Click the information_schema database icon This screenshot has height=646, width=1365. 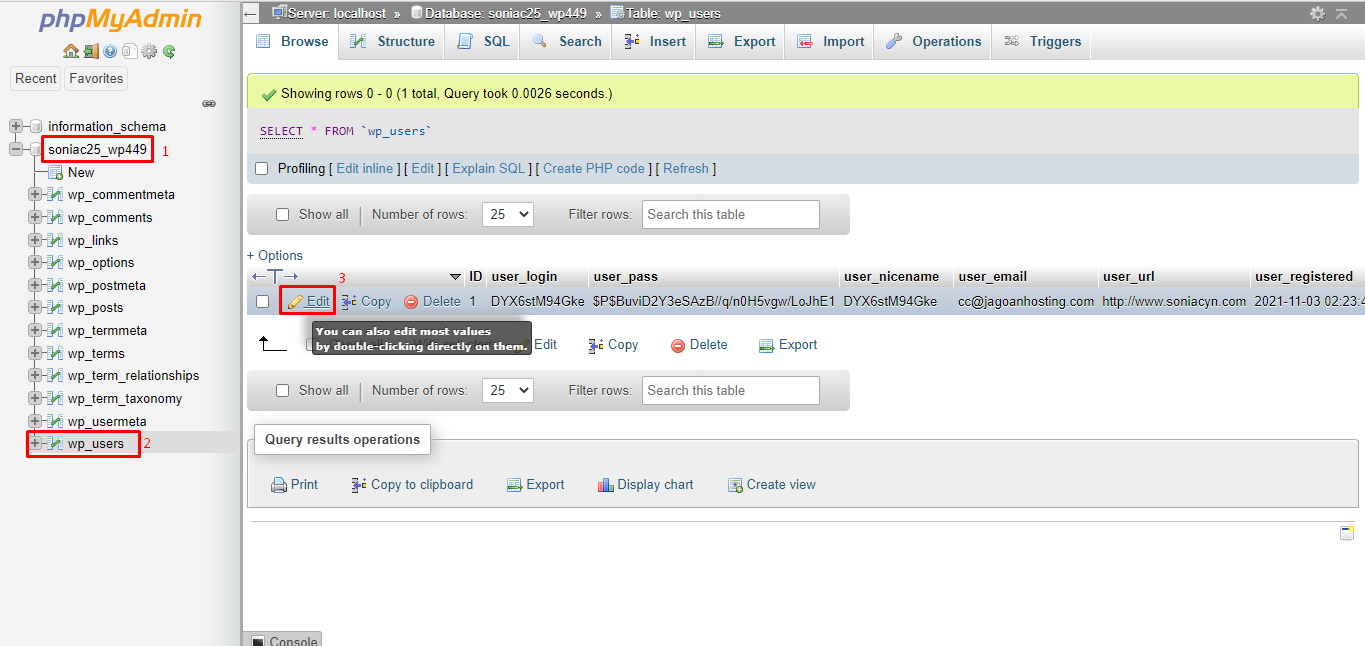click(36, 127)
